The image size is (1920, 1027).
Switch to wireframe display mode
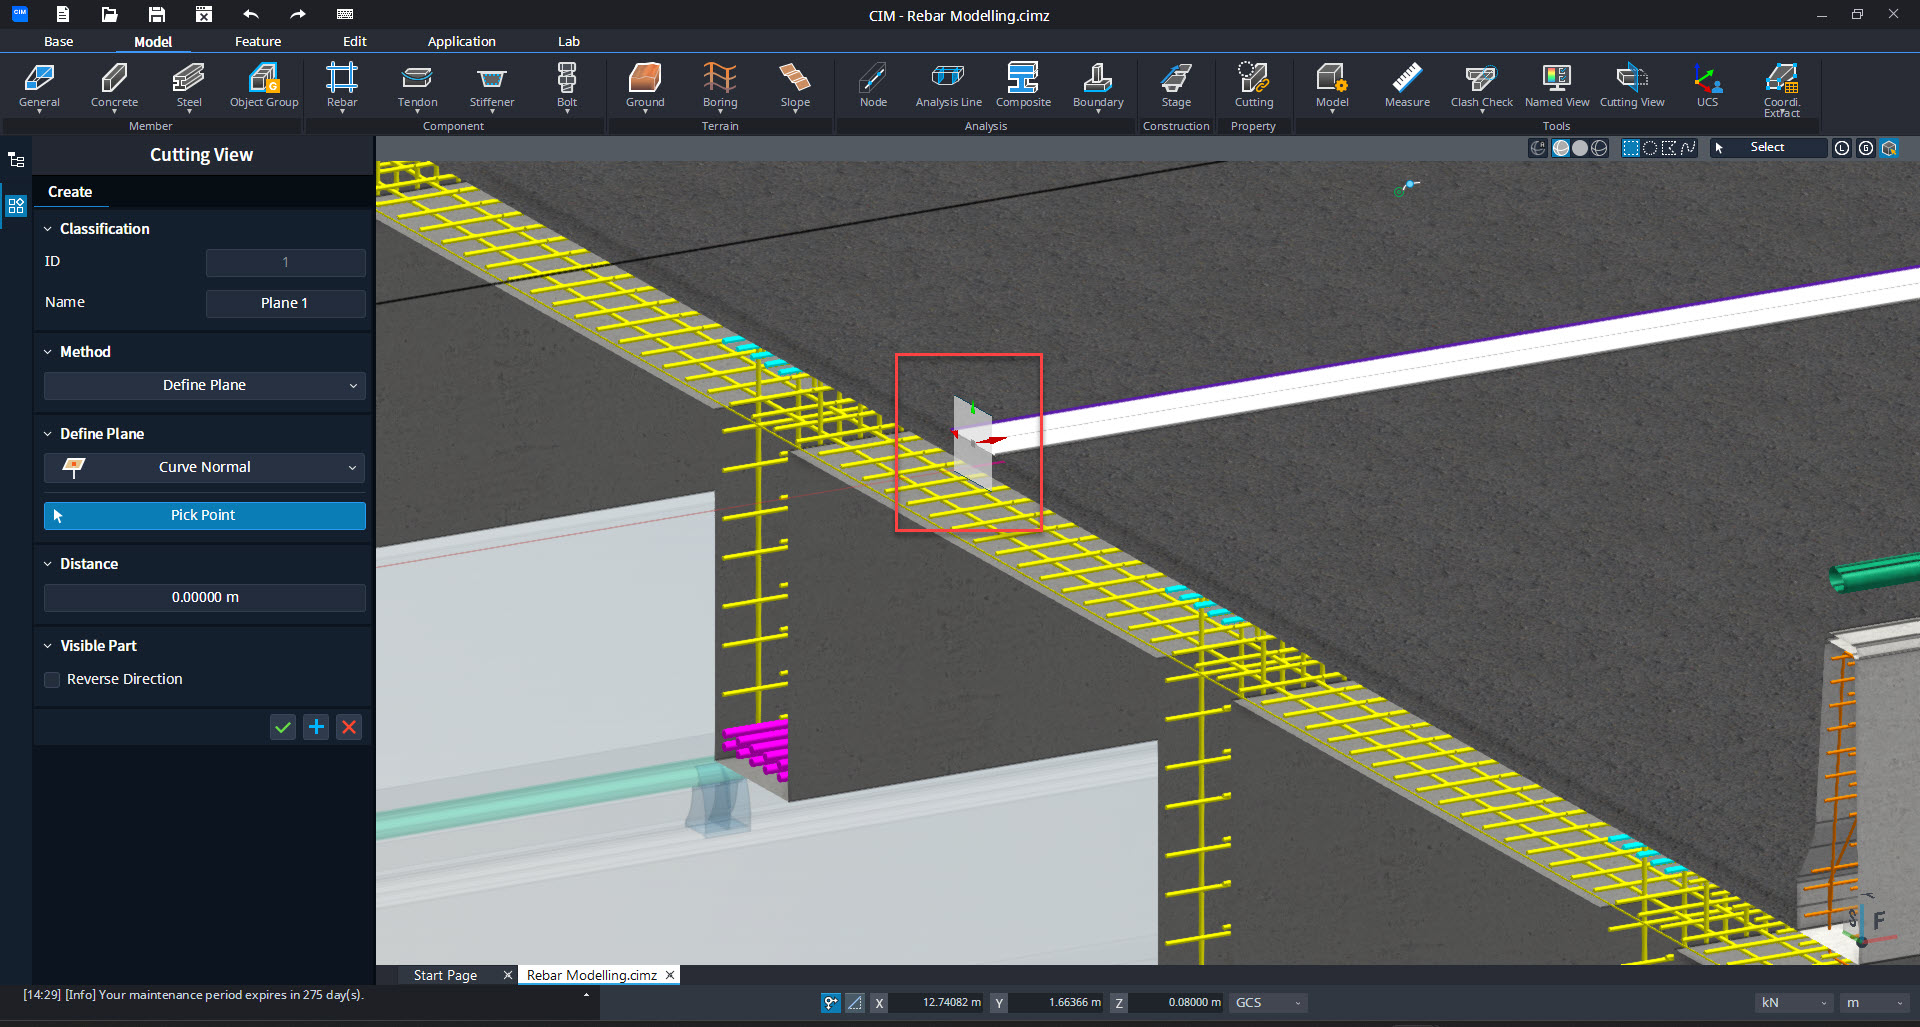click(x=1600, y=148)
